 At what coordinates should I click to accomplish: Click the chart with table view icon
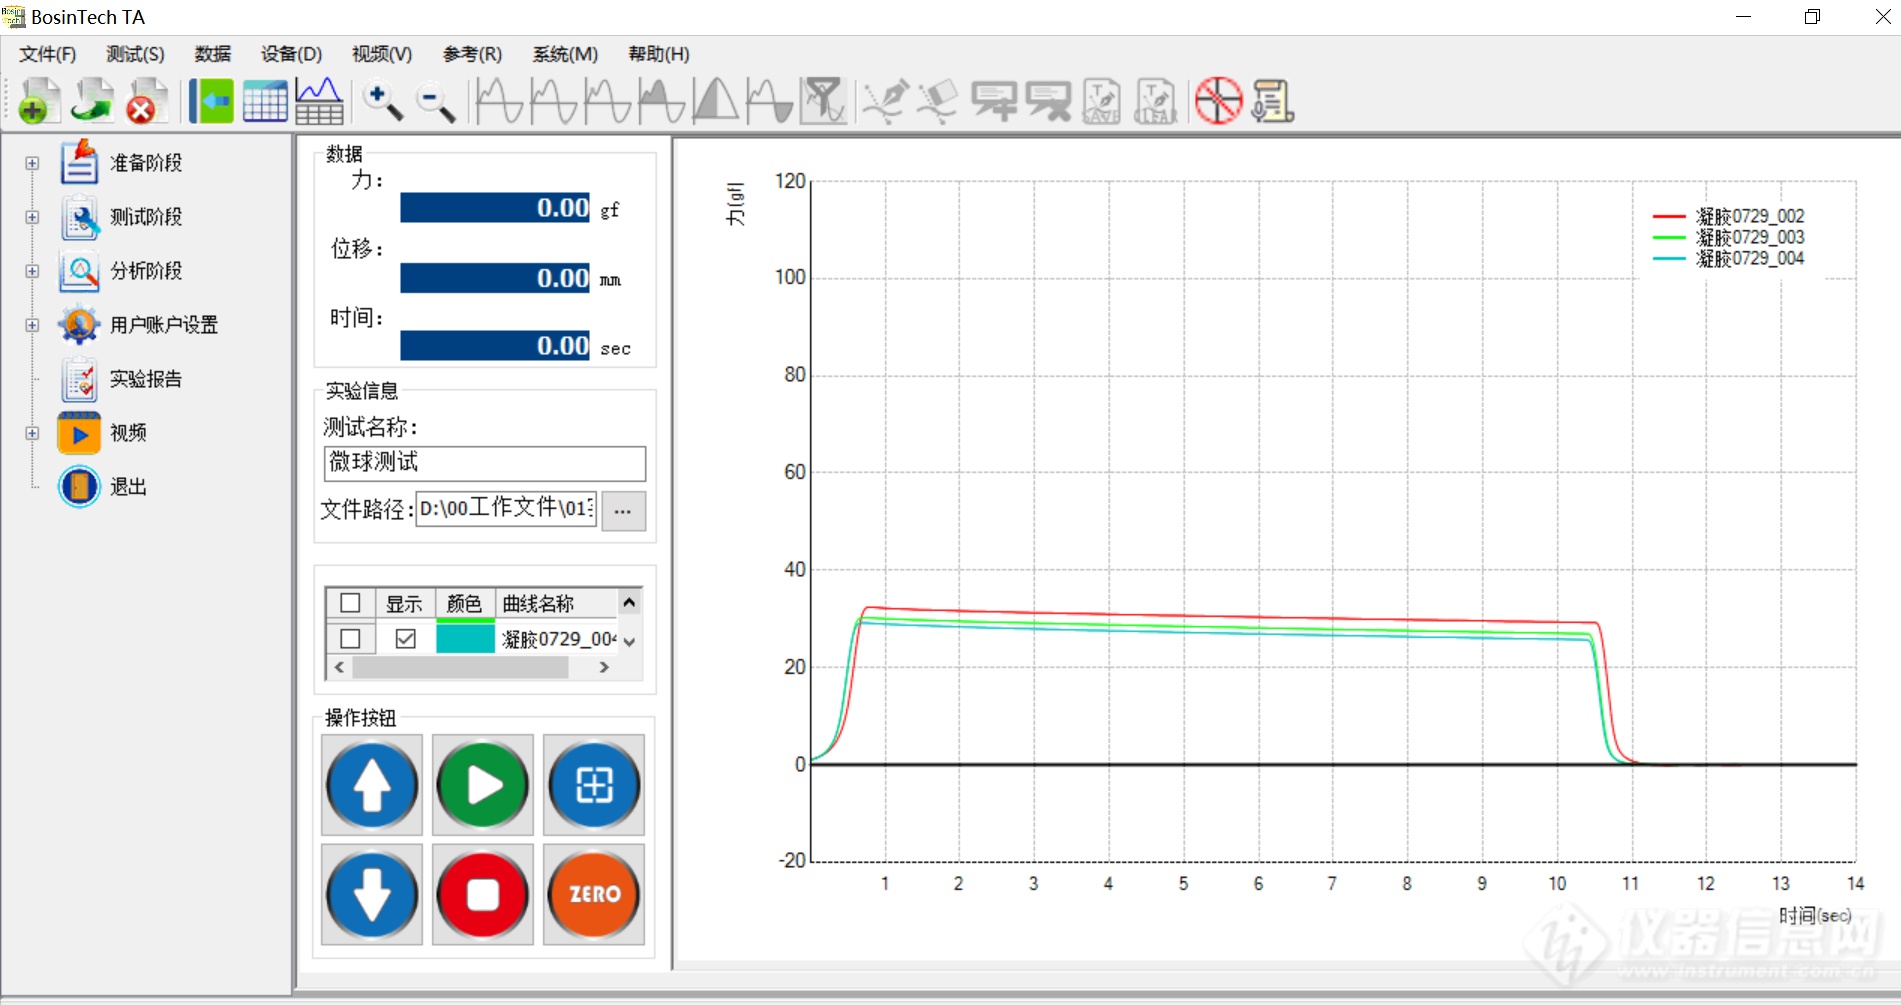[x=319, y=101]
